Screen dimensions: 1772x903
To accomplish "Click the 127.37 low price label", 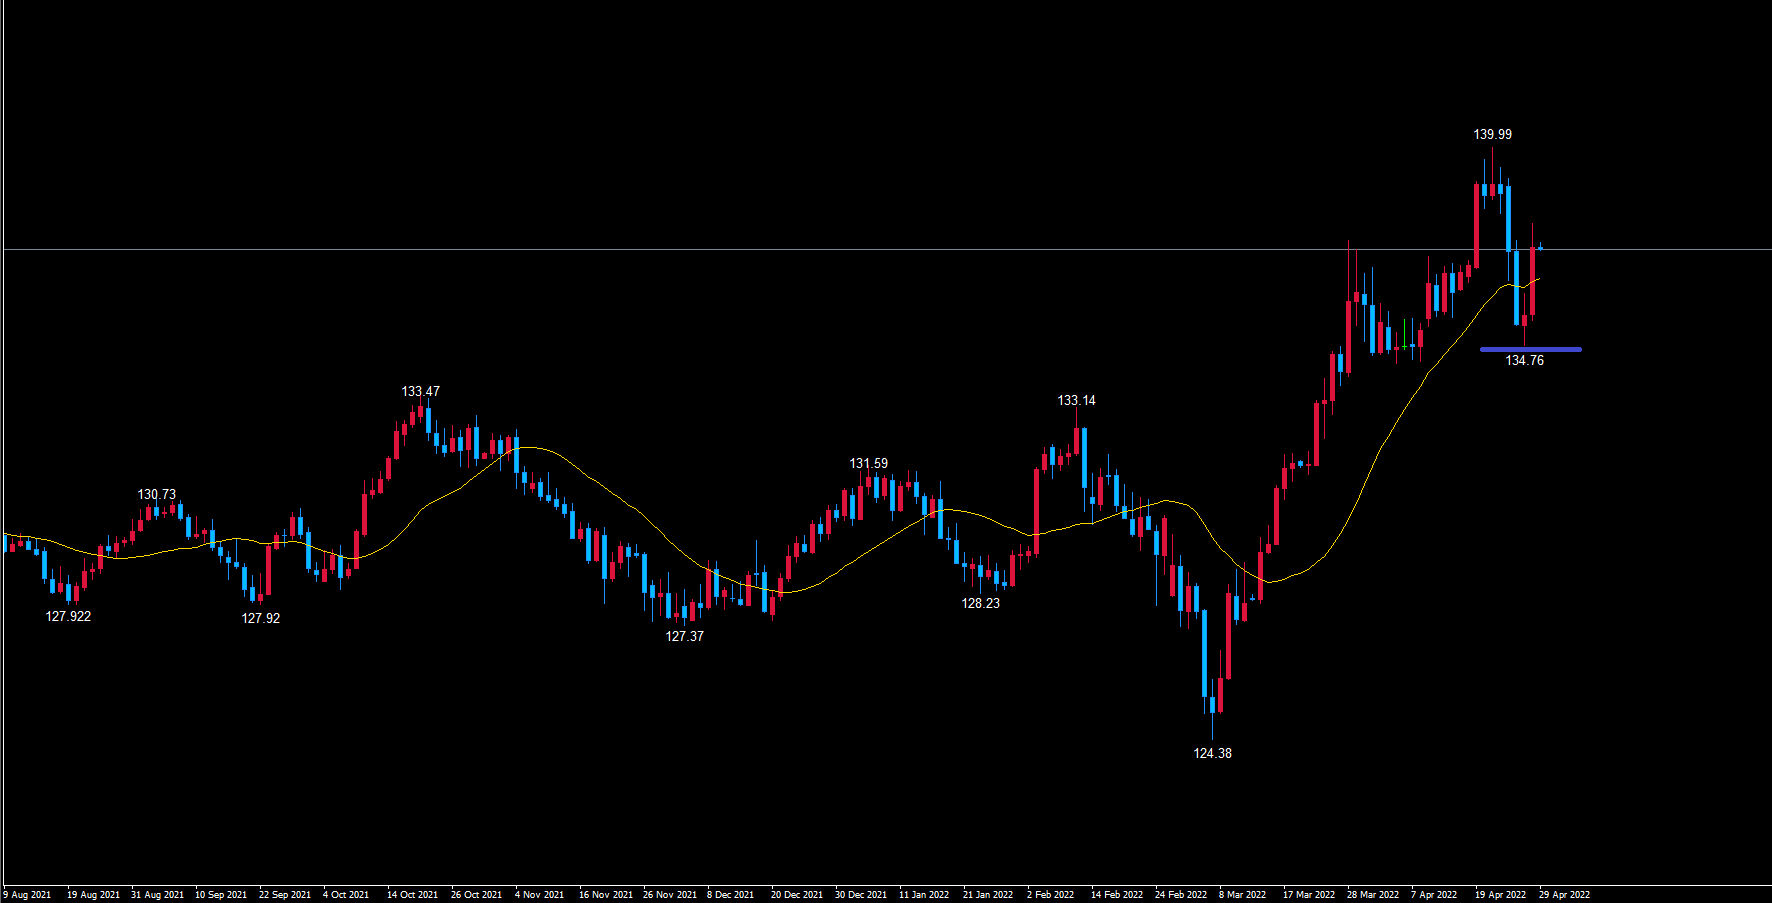I will [x=684, y=636].
